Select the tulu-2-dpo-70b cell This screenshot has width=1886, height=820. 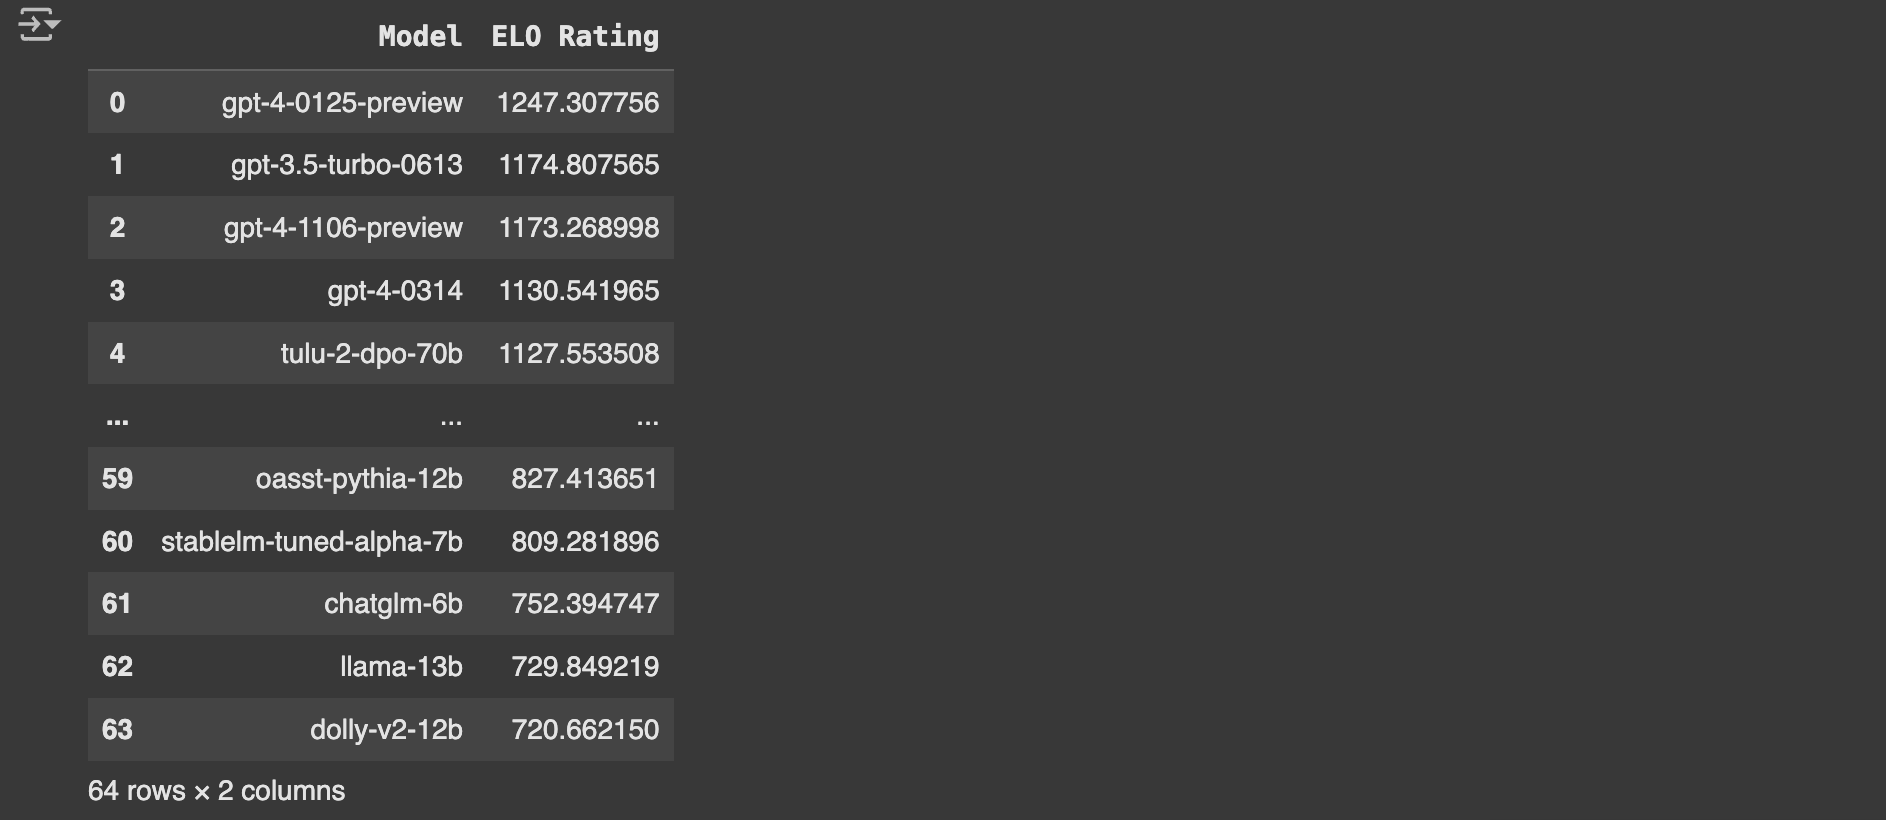pyautogui.click(x=372, y=354)
